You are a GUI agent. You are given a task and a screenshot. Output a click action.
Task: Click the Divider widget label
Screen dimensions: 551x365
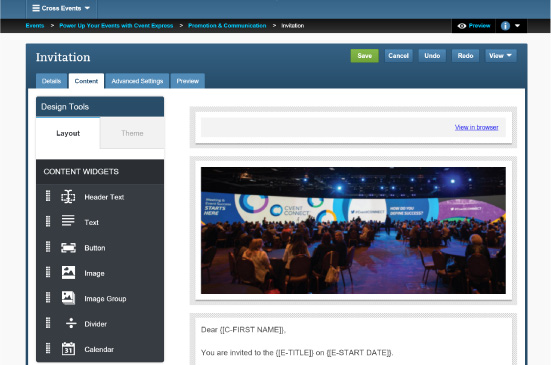(x=95, y=324)
